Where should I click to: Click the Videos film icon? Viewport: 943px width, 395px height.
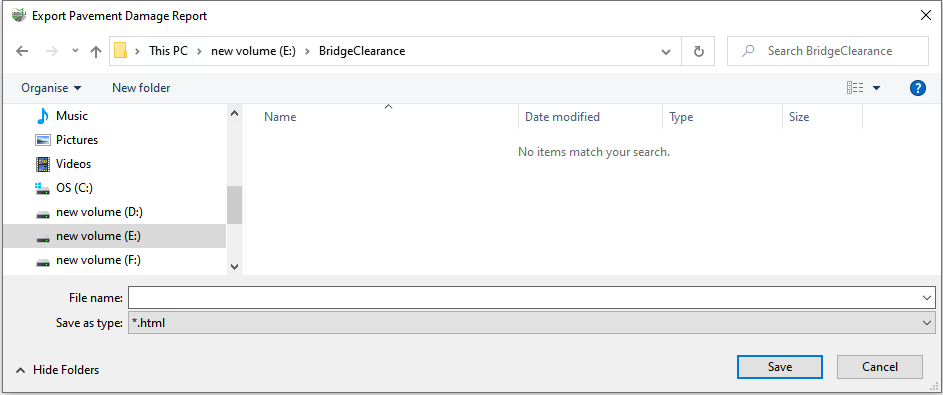(x=43, y=164)
